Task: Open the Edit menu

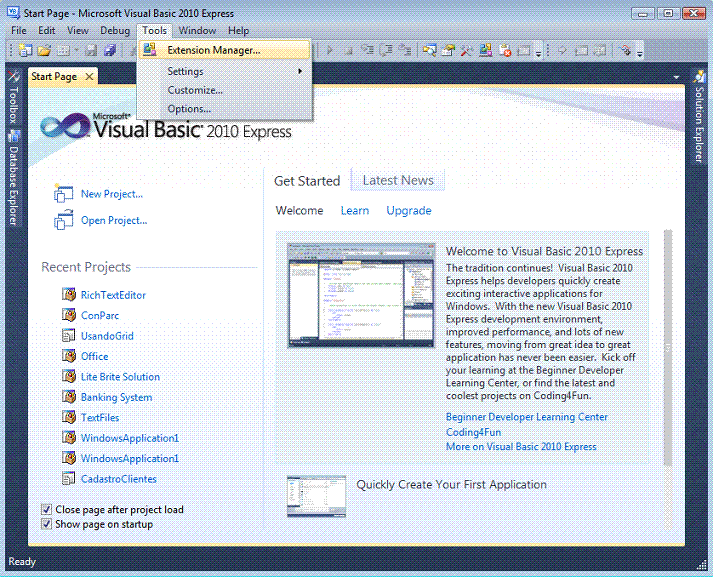Action: 46,30
